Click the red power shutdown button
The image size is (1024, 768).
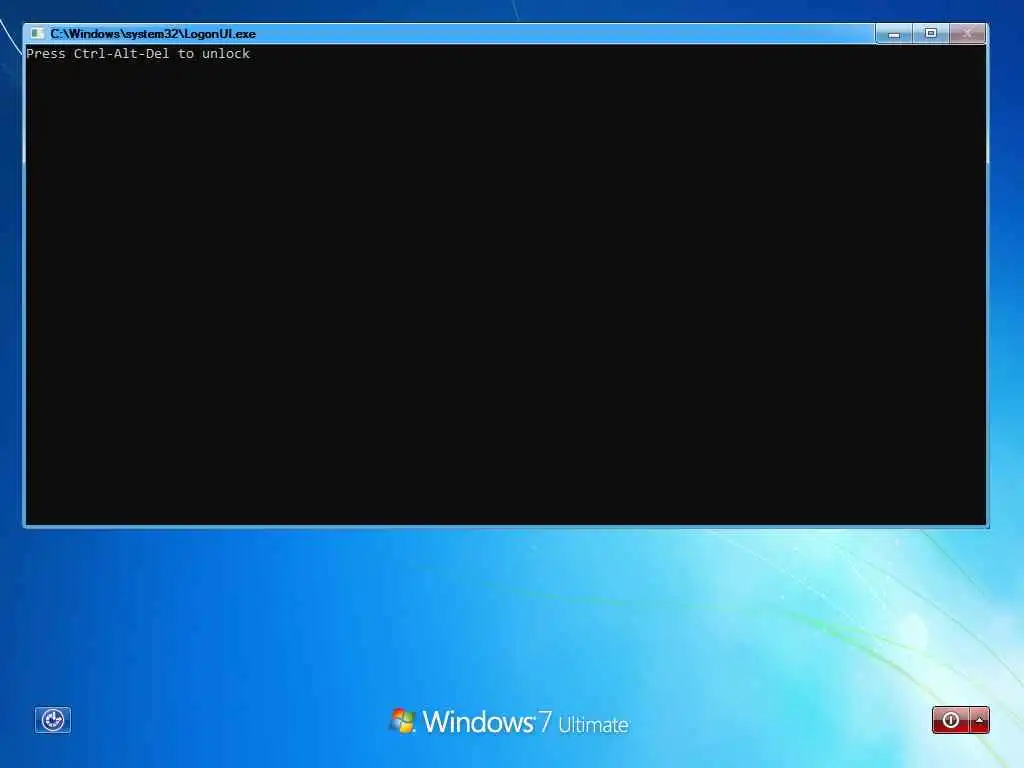point(951,720)
